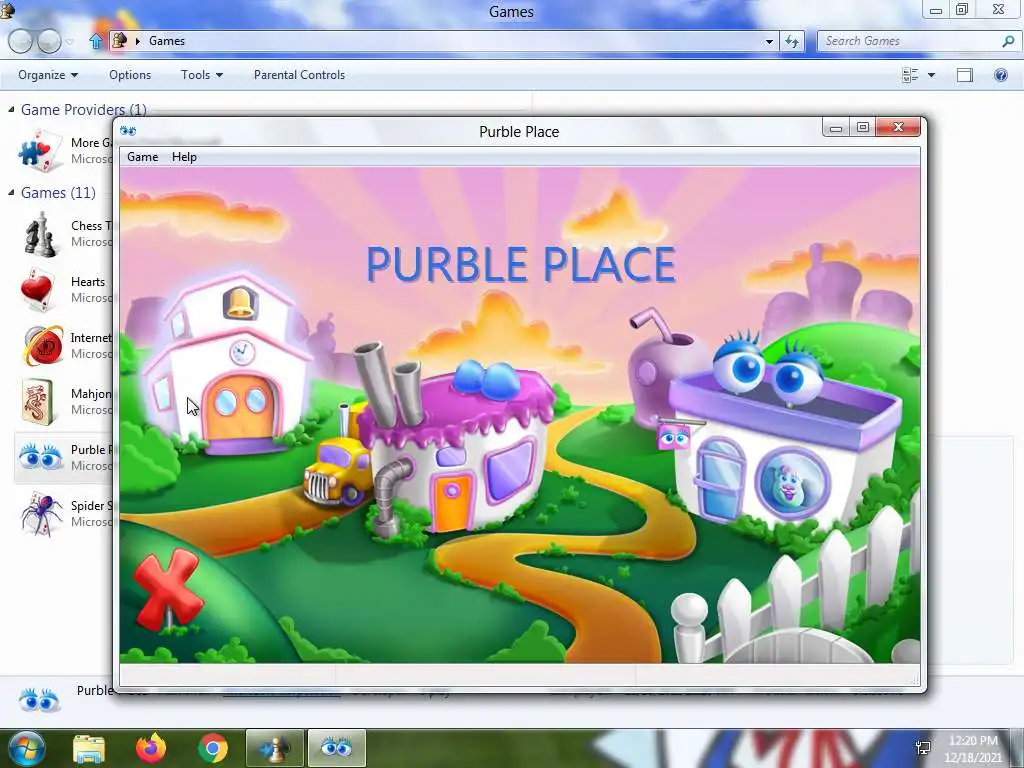Screen dimensions: 1024x768
Task: Click Purble Place taskbar button
Action: click(337, 748)
